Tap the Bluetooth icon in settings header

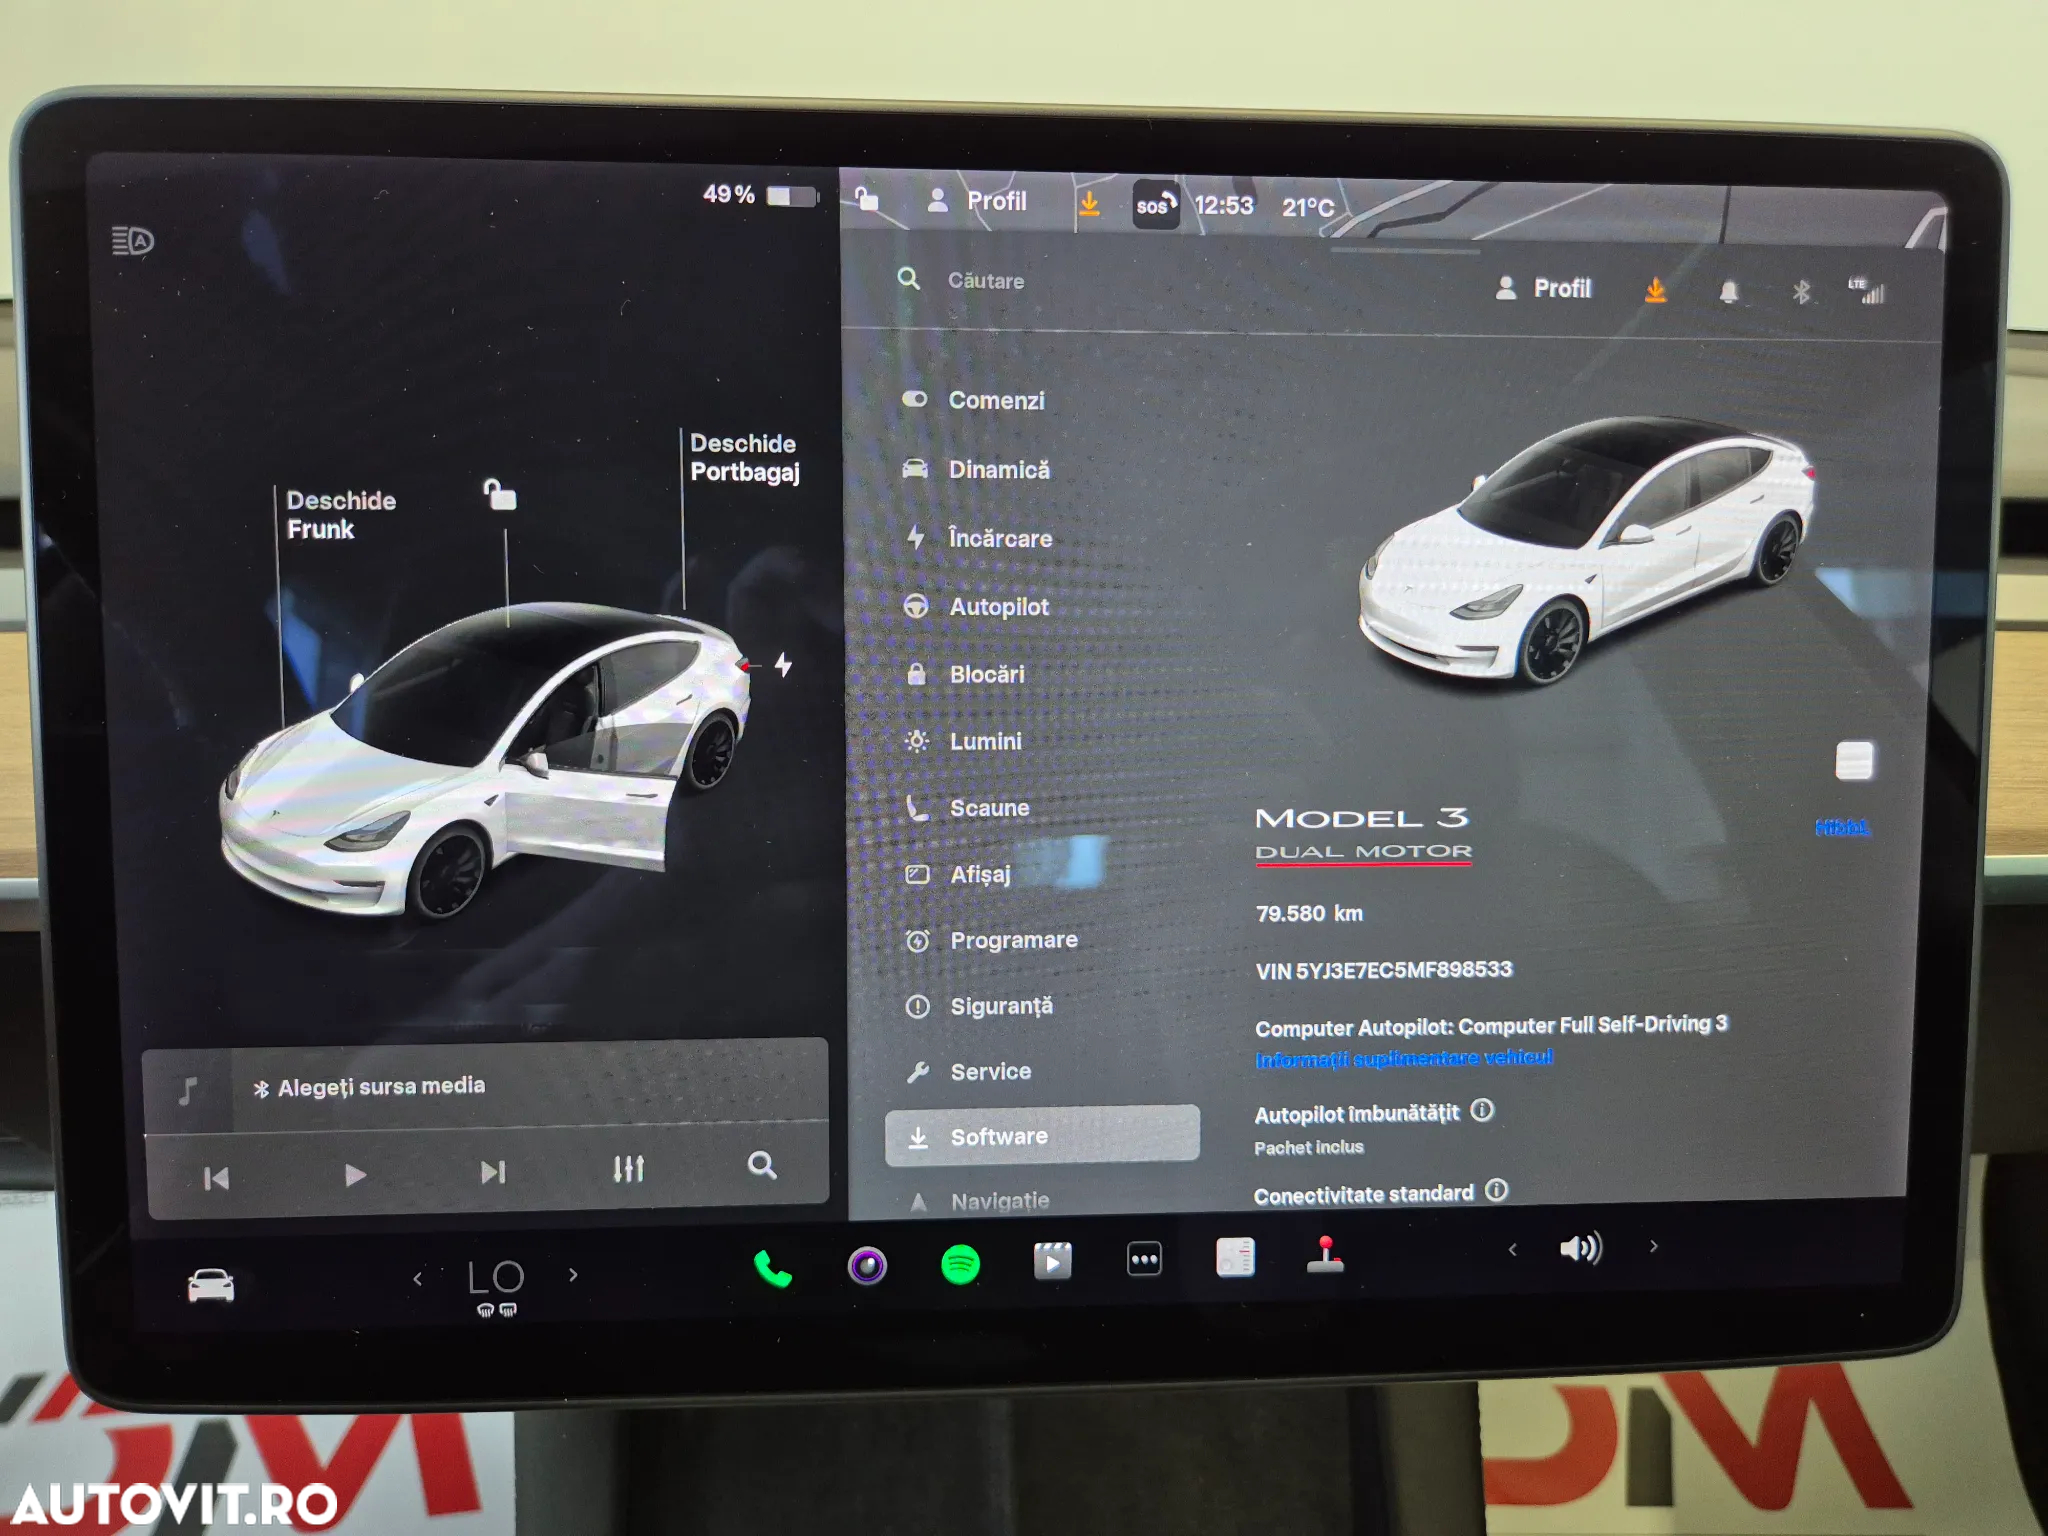[x=1801, y=292]
